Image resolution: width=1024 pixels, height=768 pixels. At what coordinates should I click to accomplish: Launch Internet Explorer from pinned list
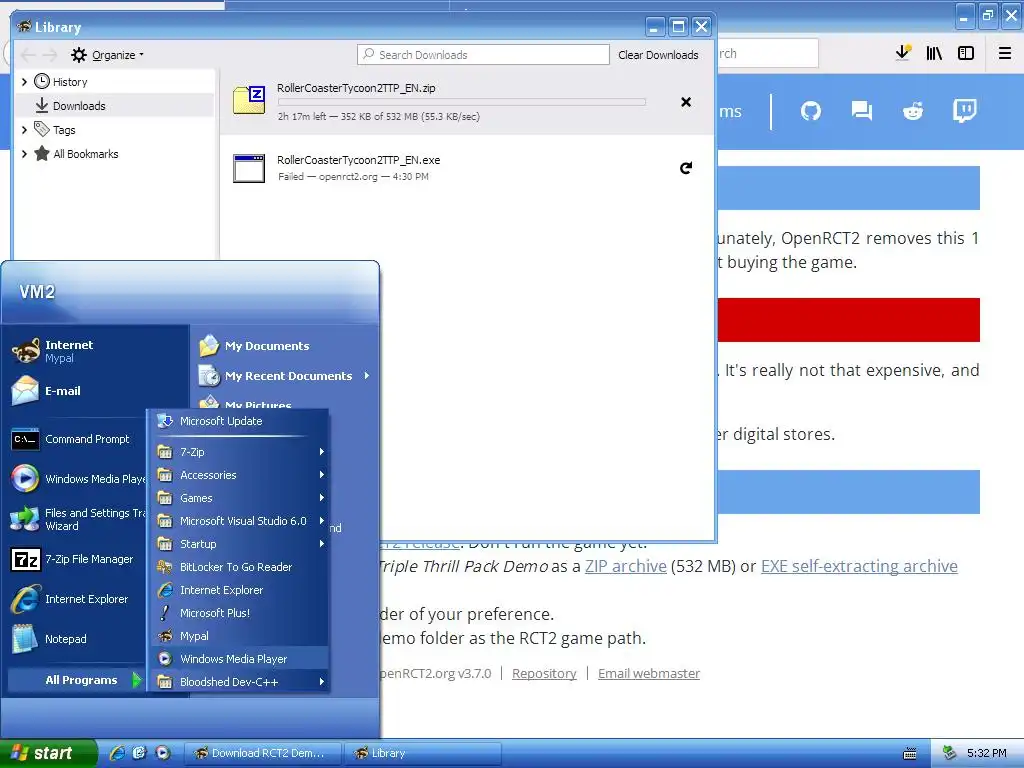(77, 599)
